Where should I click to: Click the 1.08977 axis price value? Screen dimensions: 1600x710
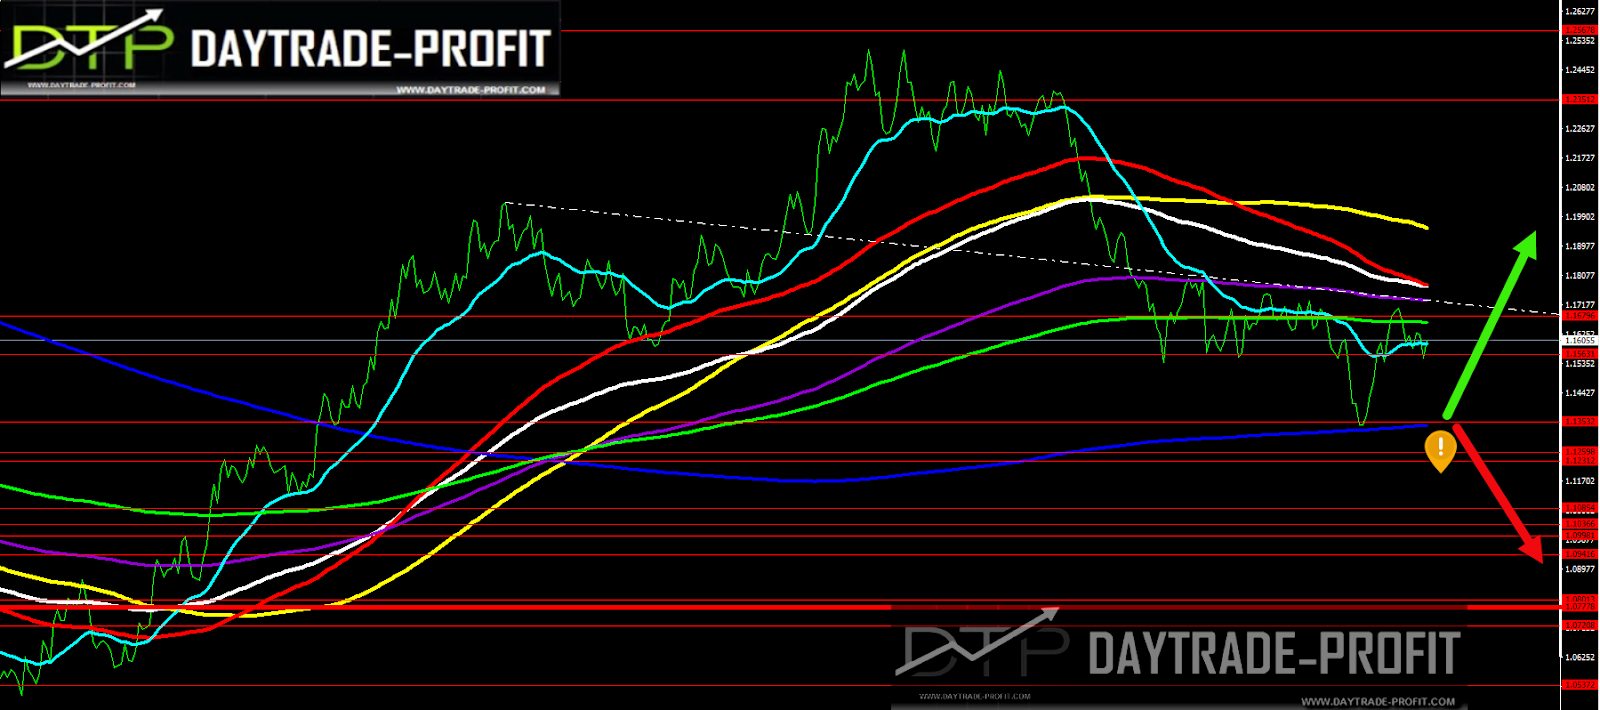[1580, 569]
